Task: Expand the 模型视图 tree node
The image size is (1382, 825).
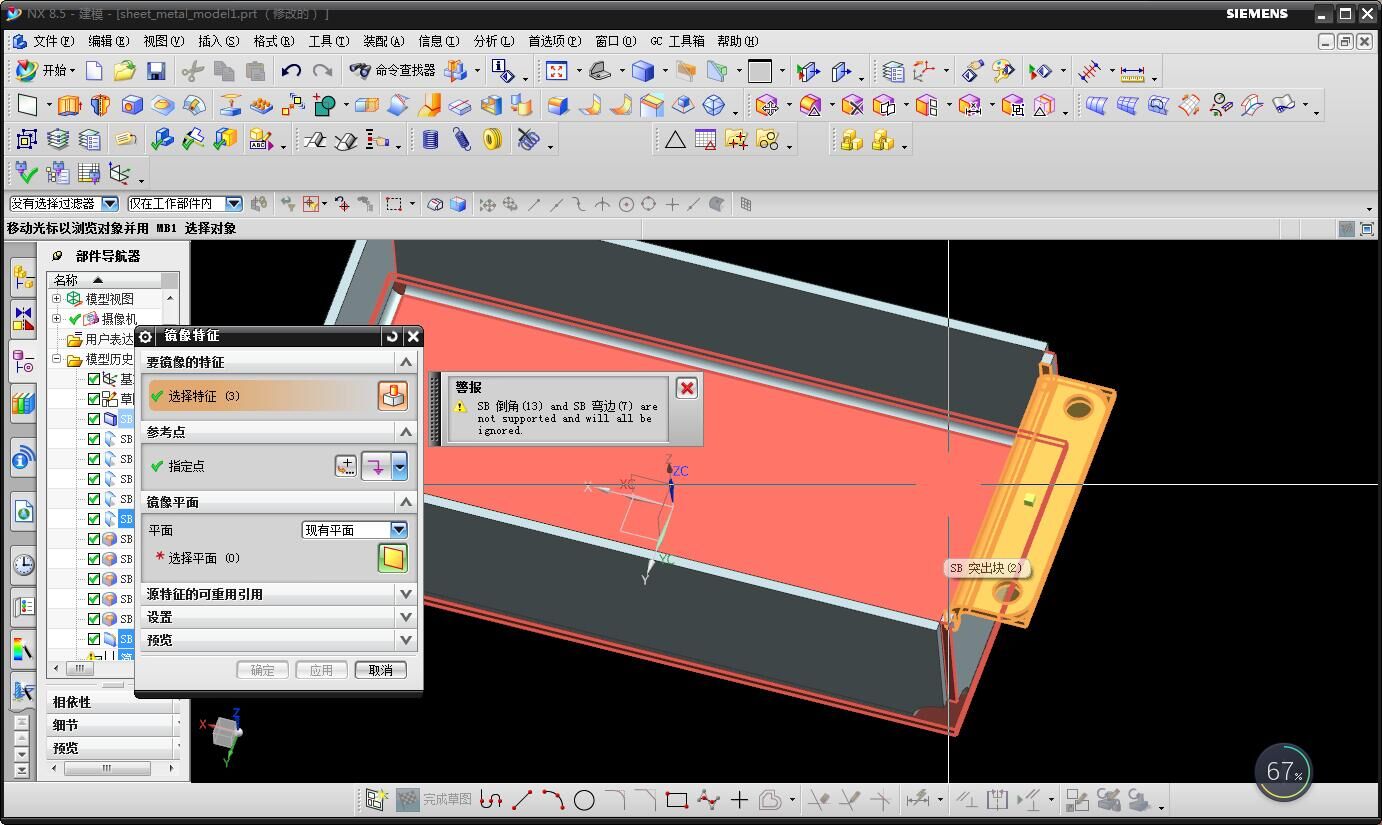Action: [57, 299]
